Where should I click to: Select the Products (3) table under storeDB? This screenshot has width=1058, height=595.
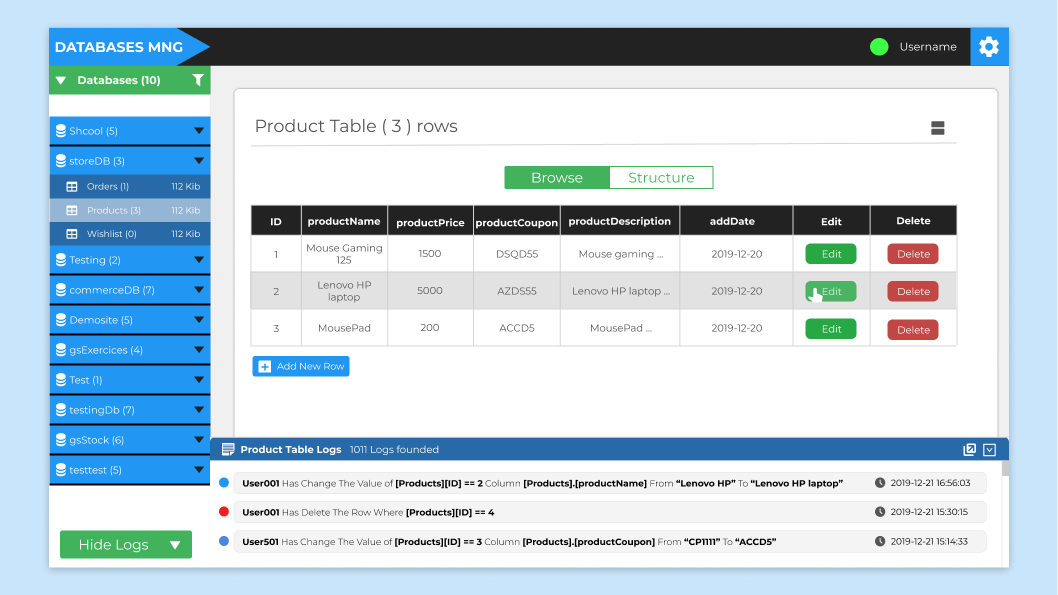click(x=126, y=210)
